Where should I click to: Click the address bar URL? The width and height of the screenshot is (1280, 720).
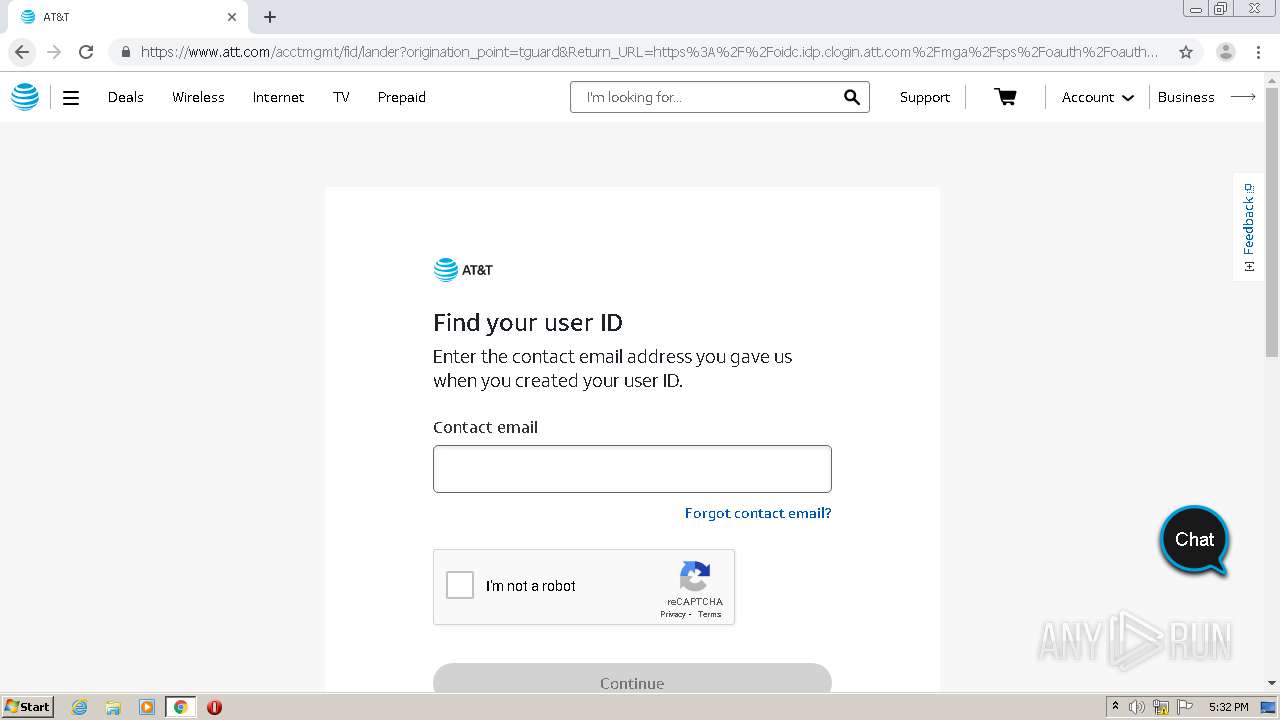[649, 52]
